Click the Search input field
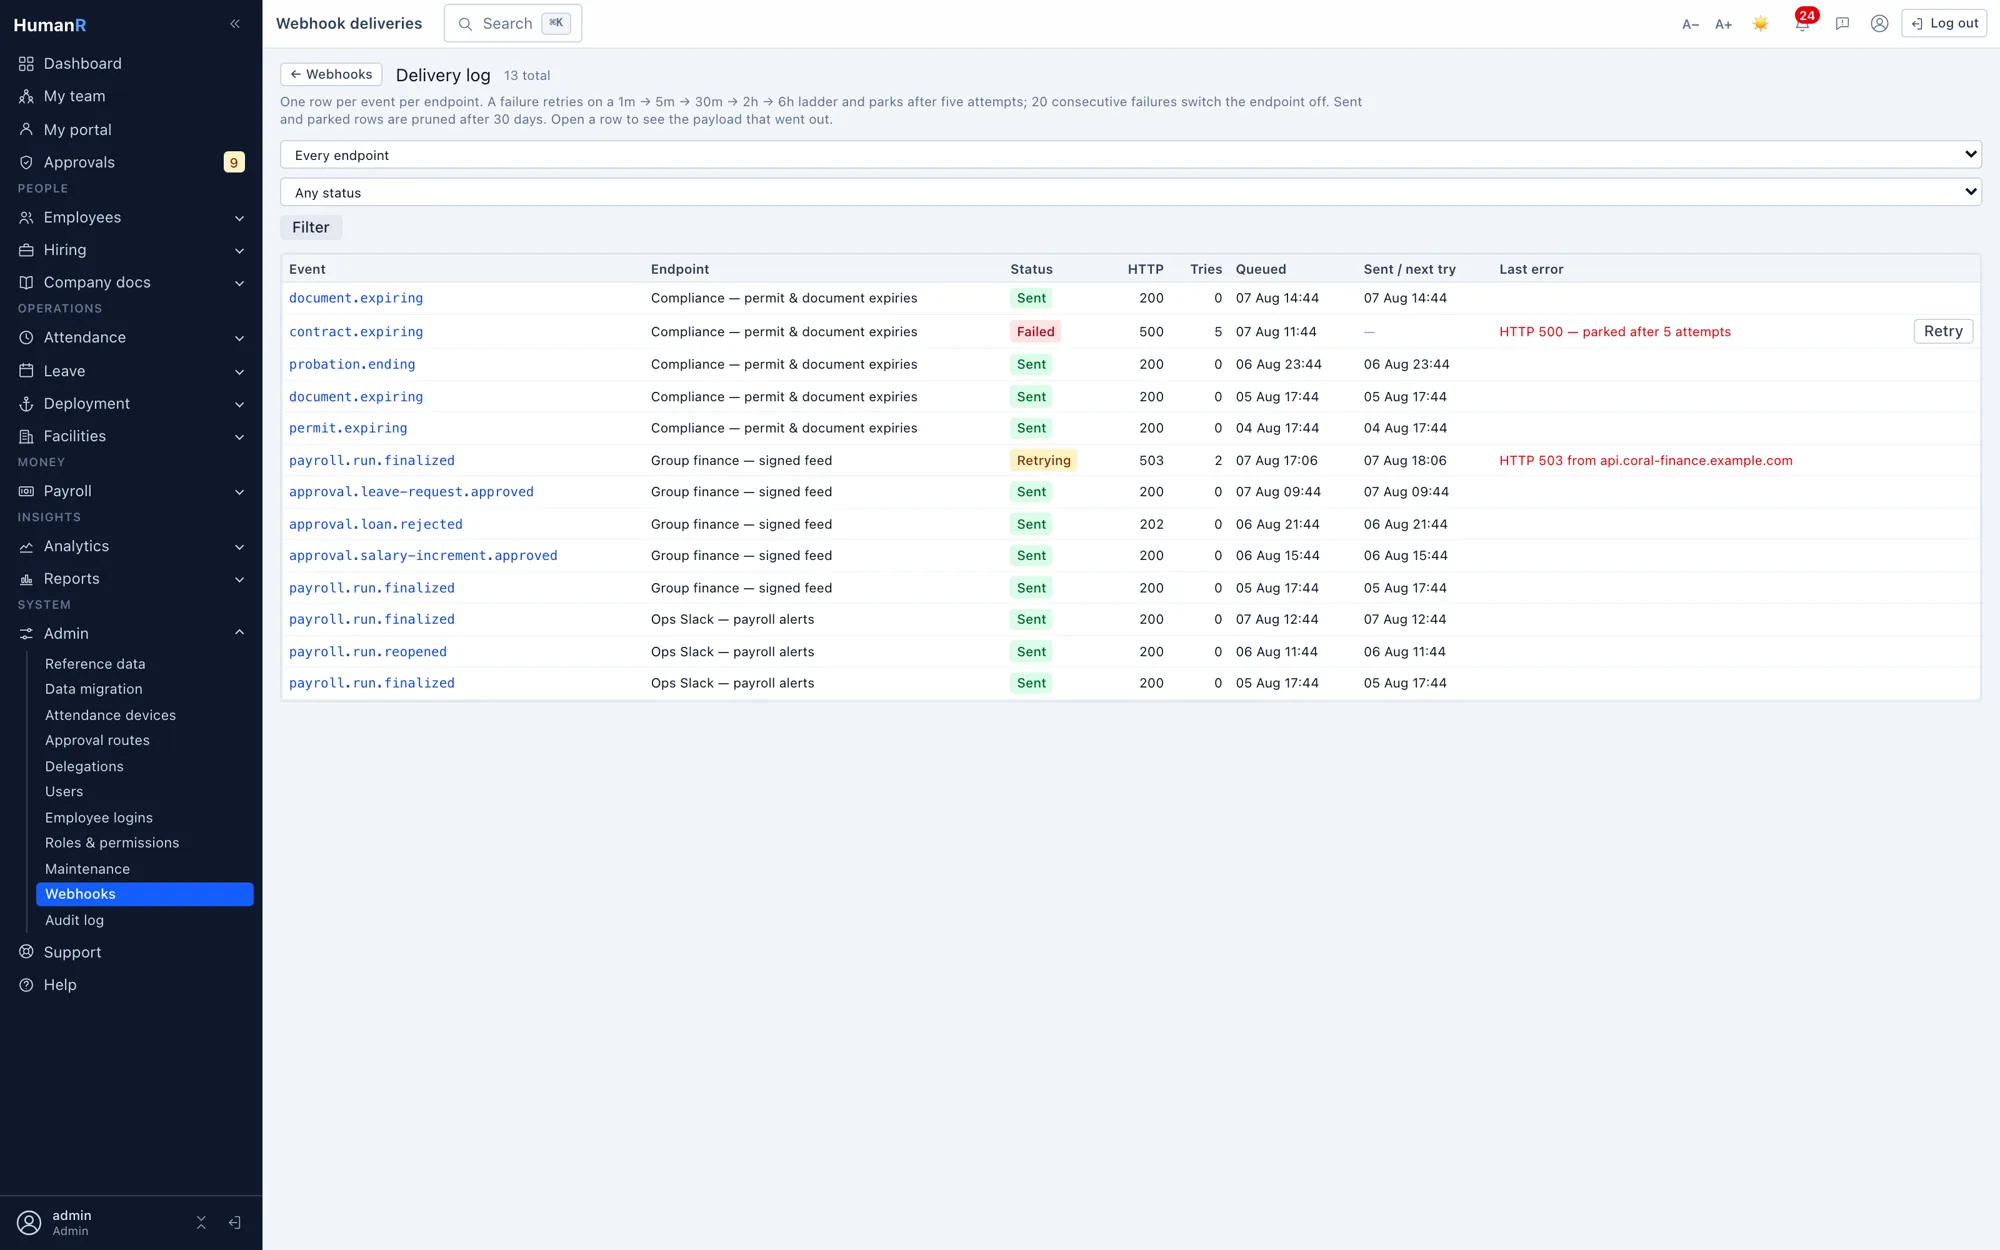2000x1250 pixels. (x=512, y=24)
